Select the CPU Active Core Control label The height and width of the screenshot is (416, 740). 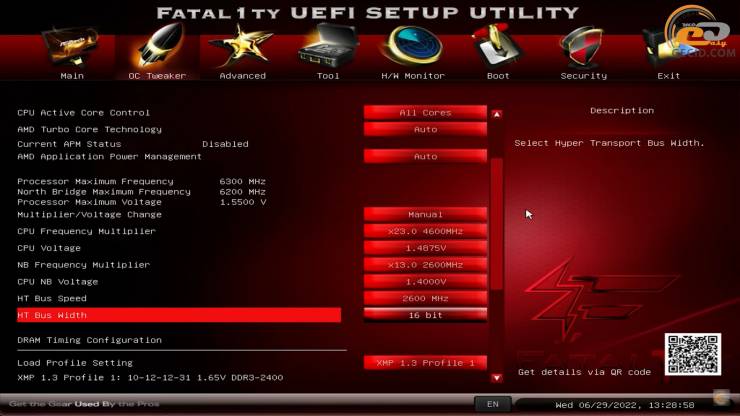click(x=84, y=113)
